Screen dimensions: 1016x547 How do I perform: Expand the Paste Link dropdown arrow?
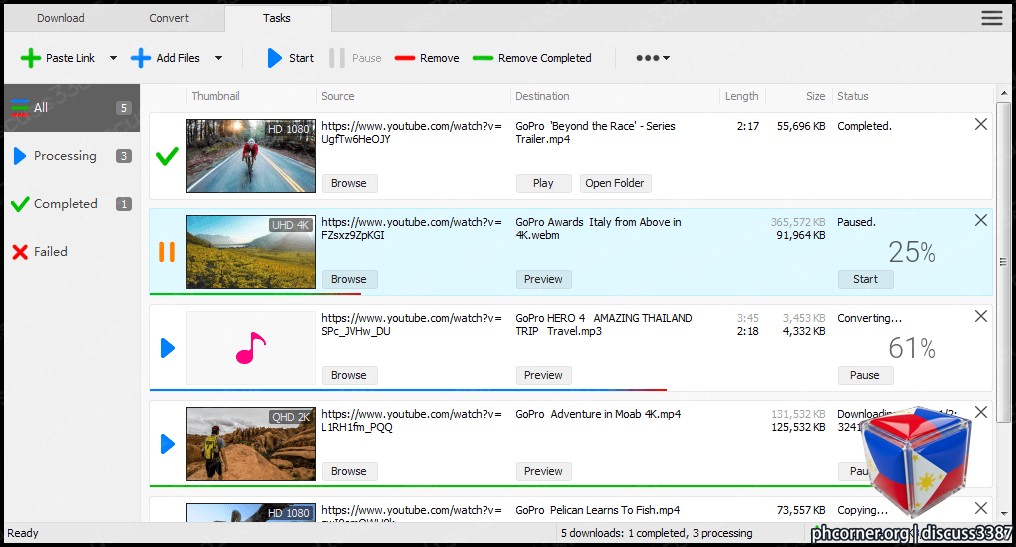click(113, 58)
